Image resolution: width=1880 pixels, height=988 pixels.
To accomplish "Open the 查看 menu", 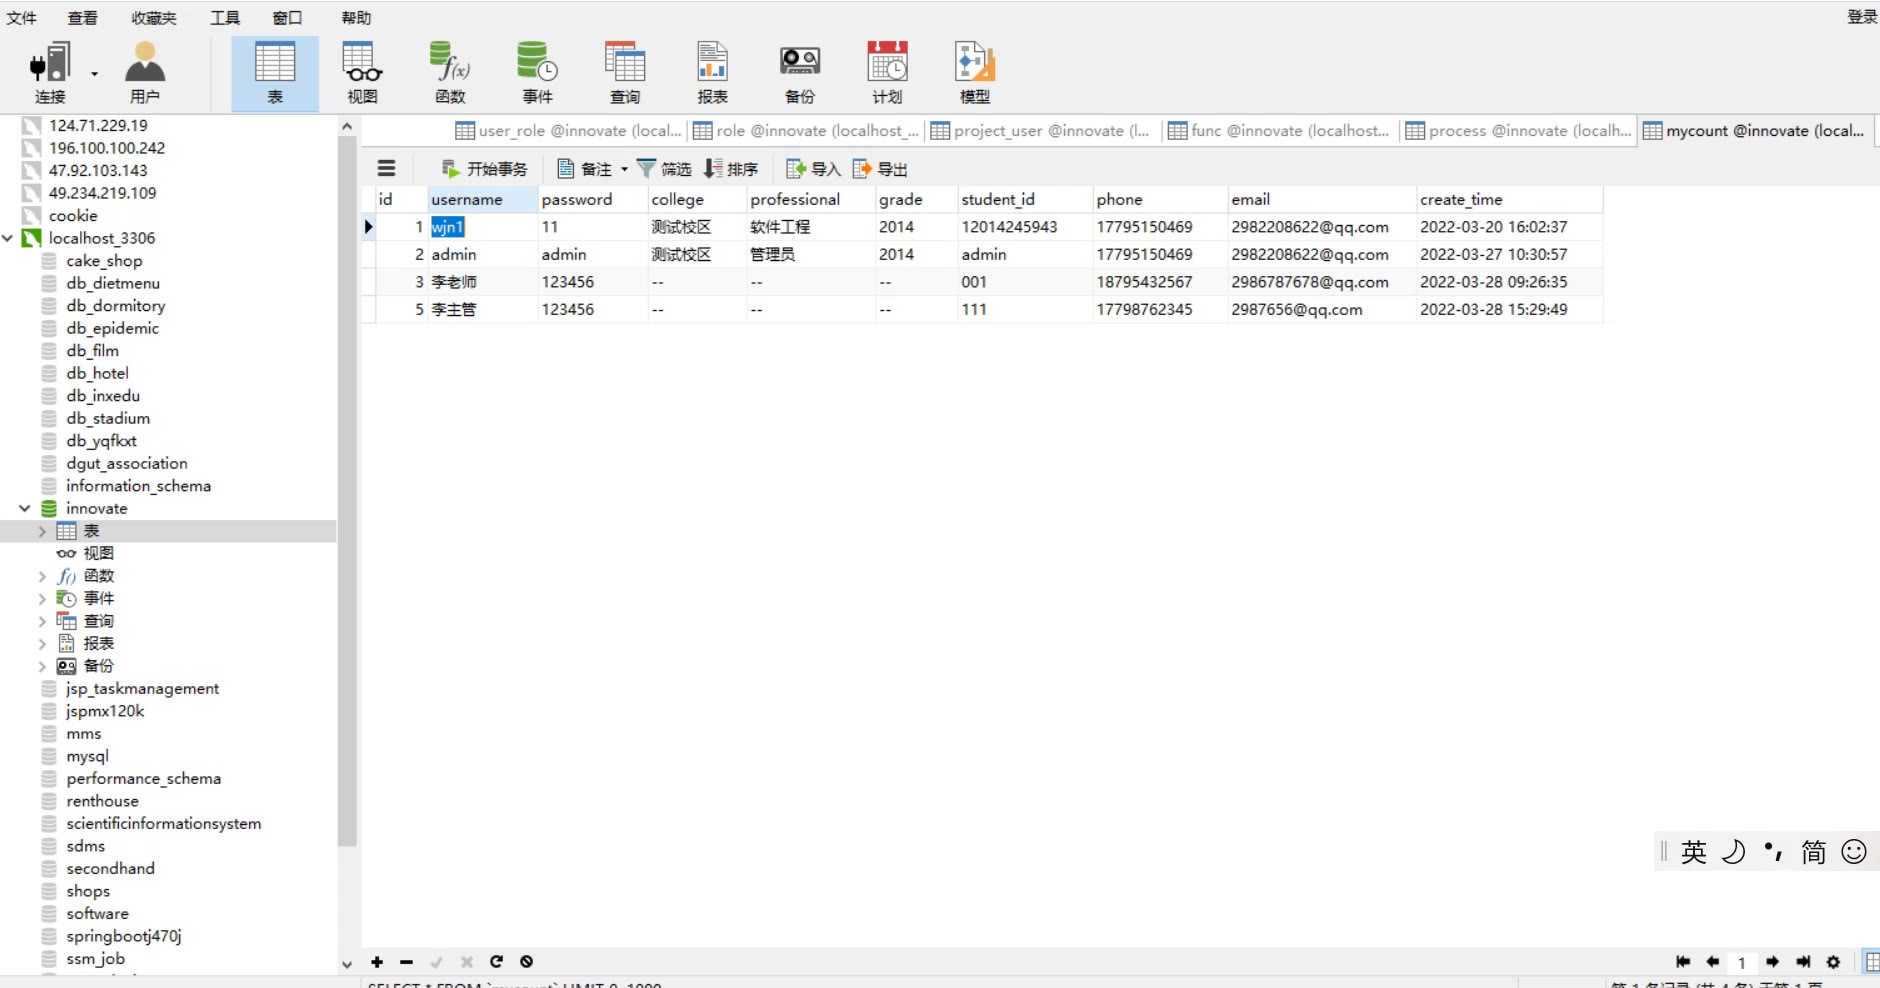I will [x=82, y=18].
